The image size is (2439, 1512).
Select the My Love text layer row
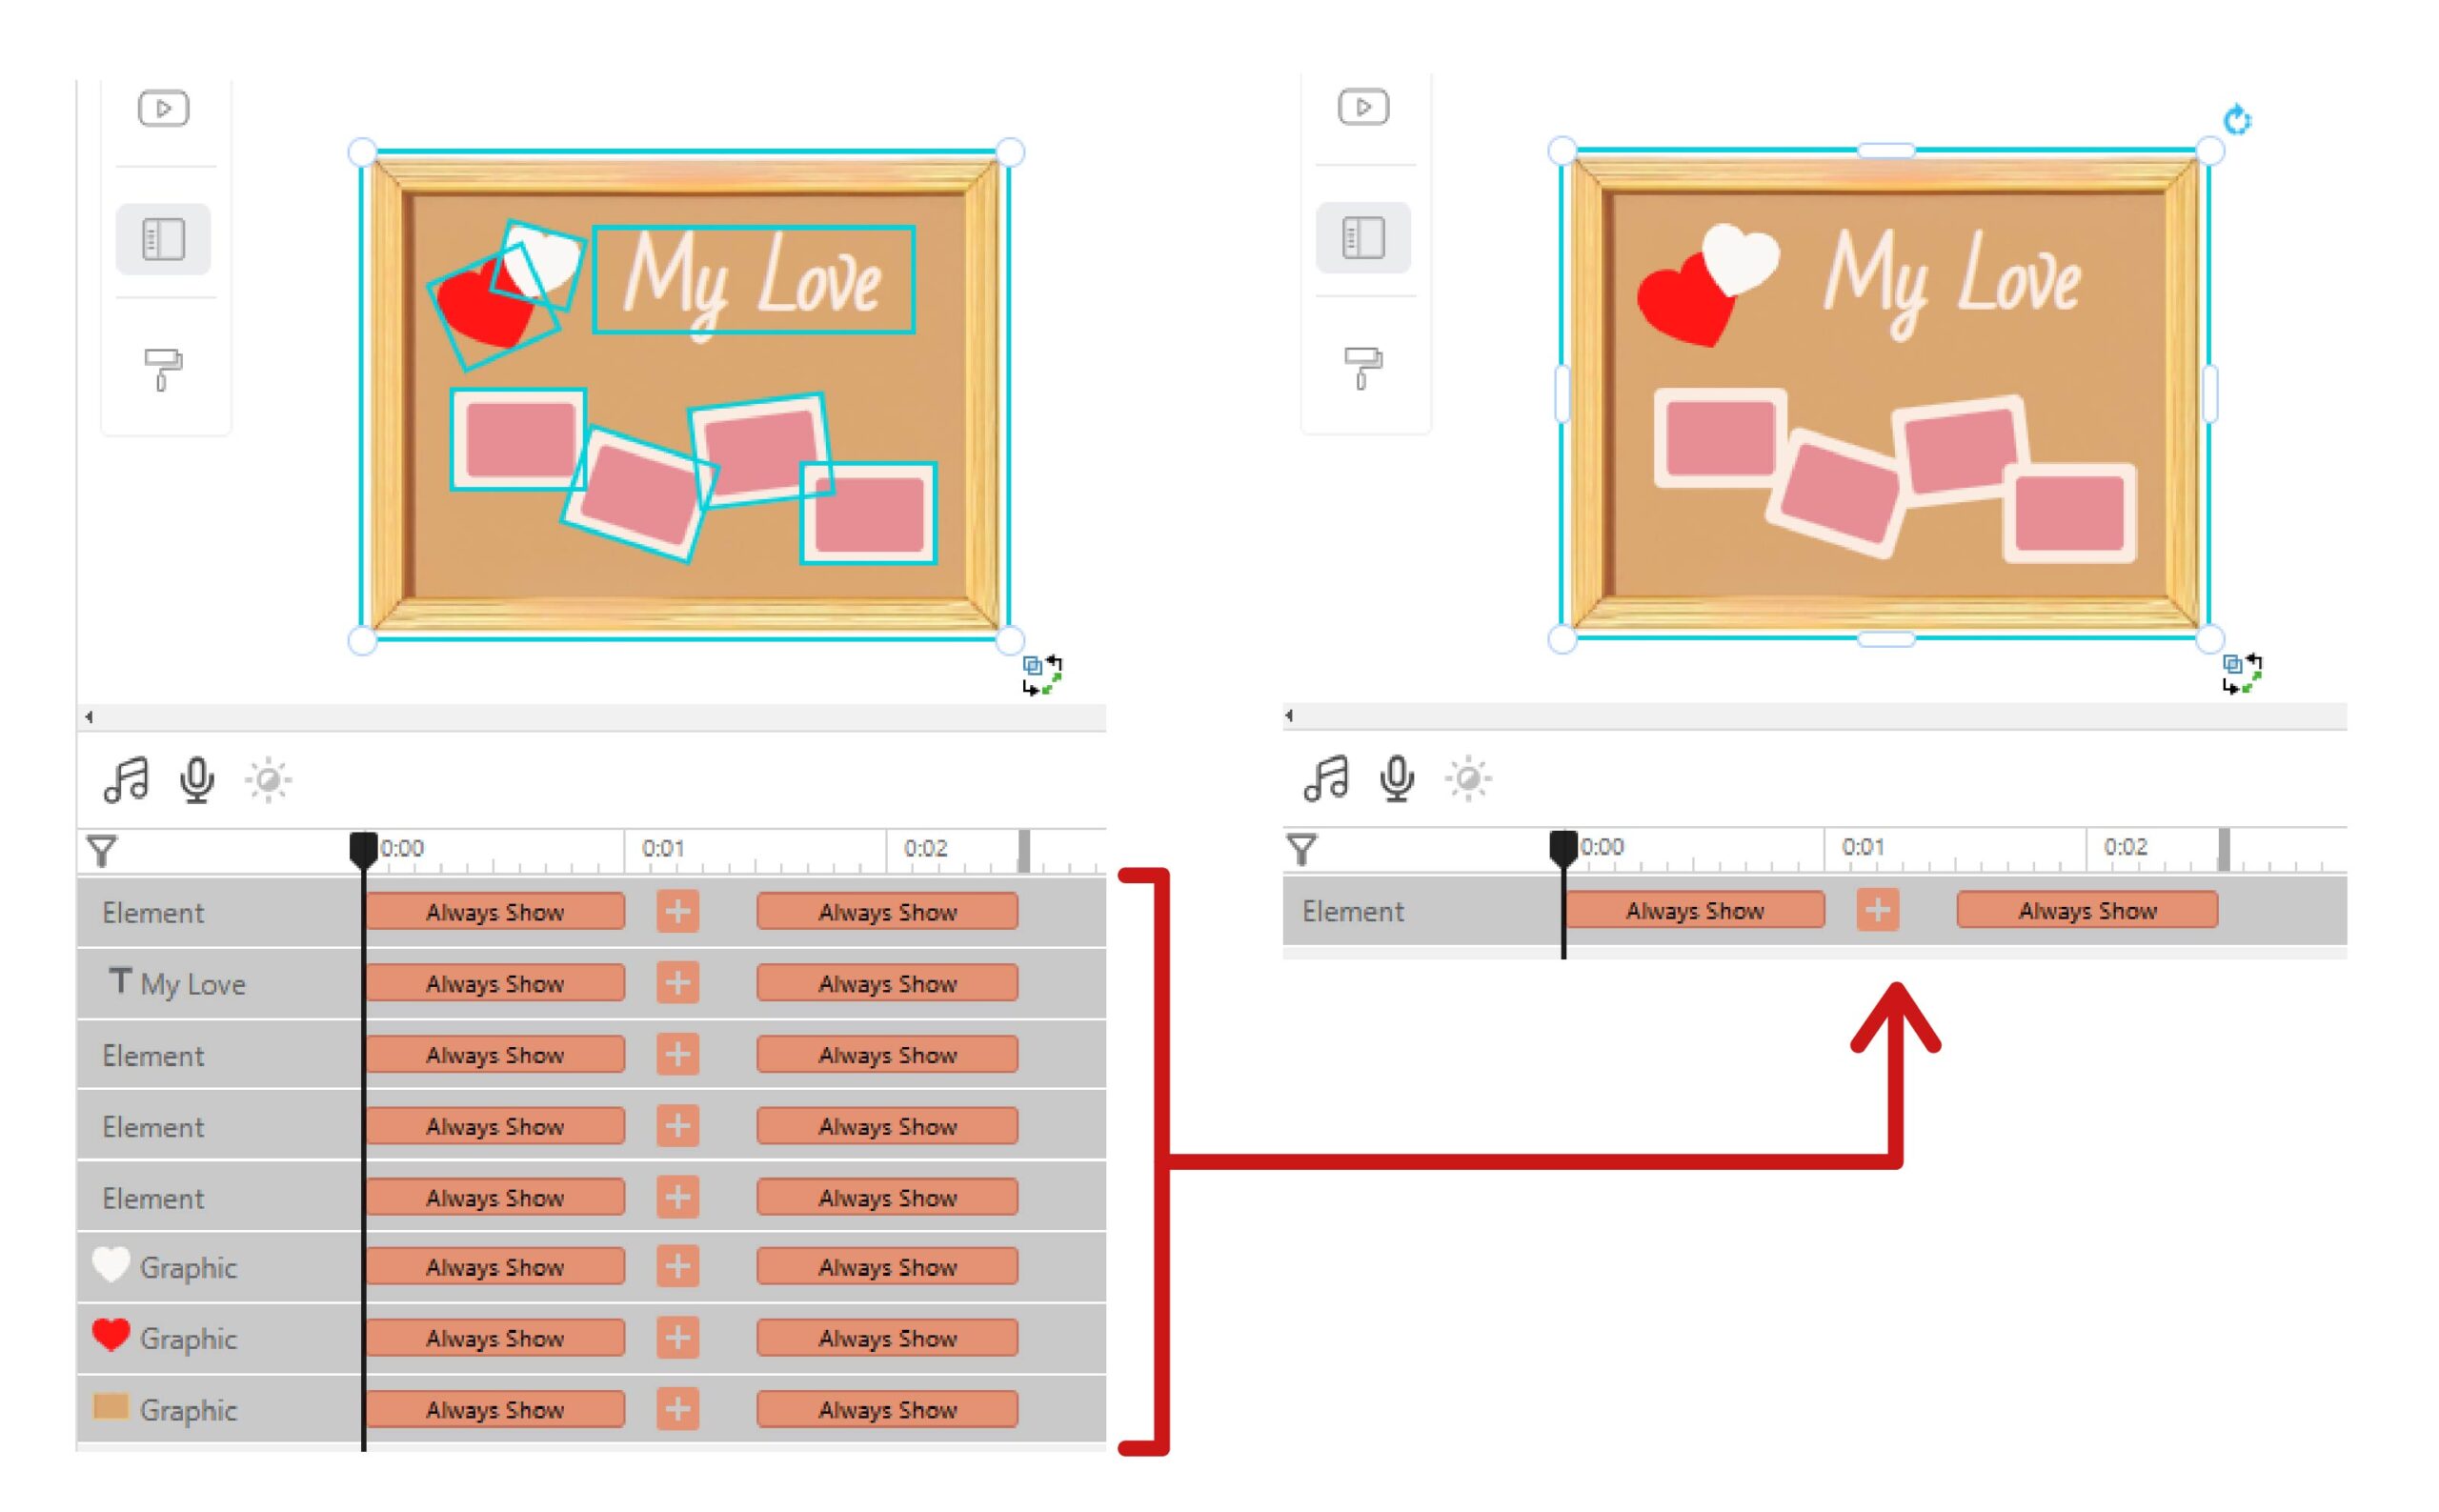pos(192,984)
